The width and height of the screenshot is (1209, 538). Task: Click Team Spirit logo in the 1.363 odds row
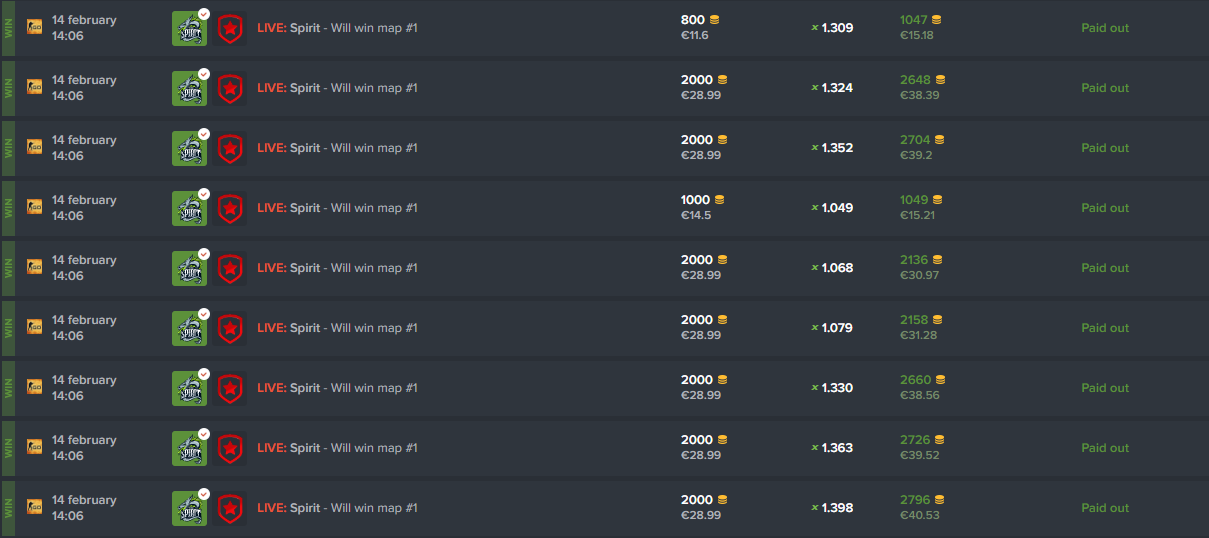pos(188,448)
